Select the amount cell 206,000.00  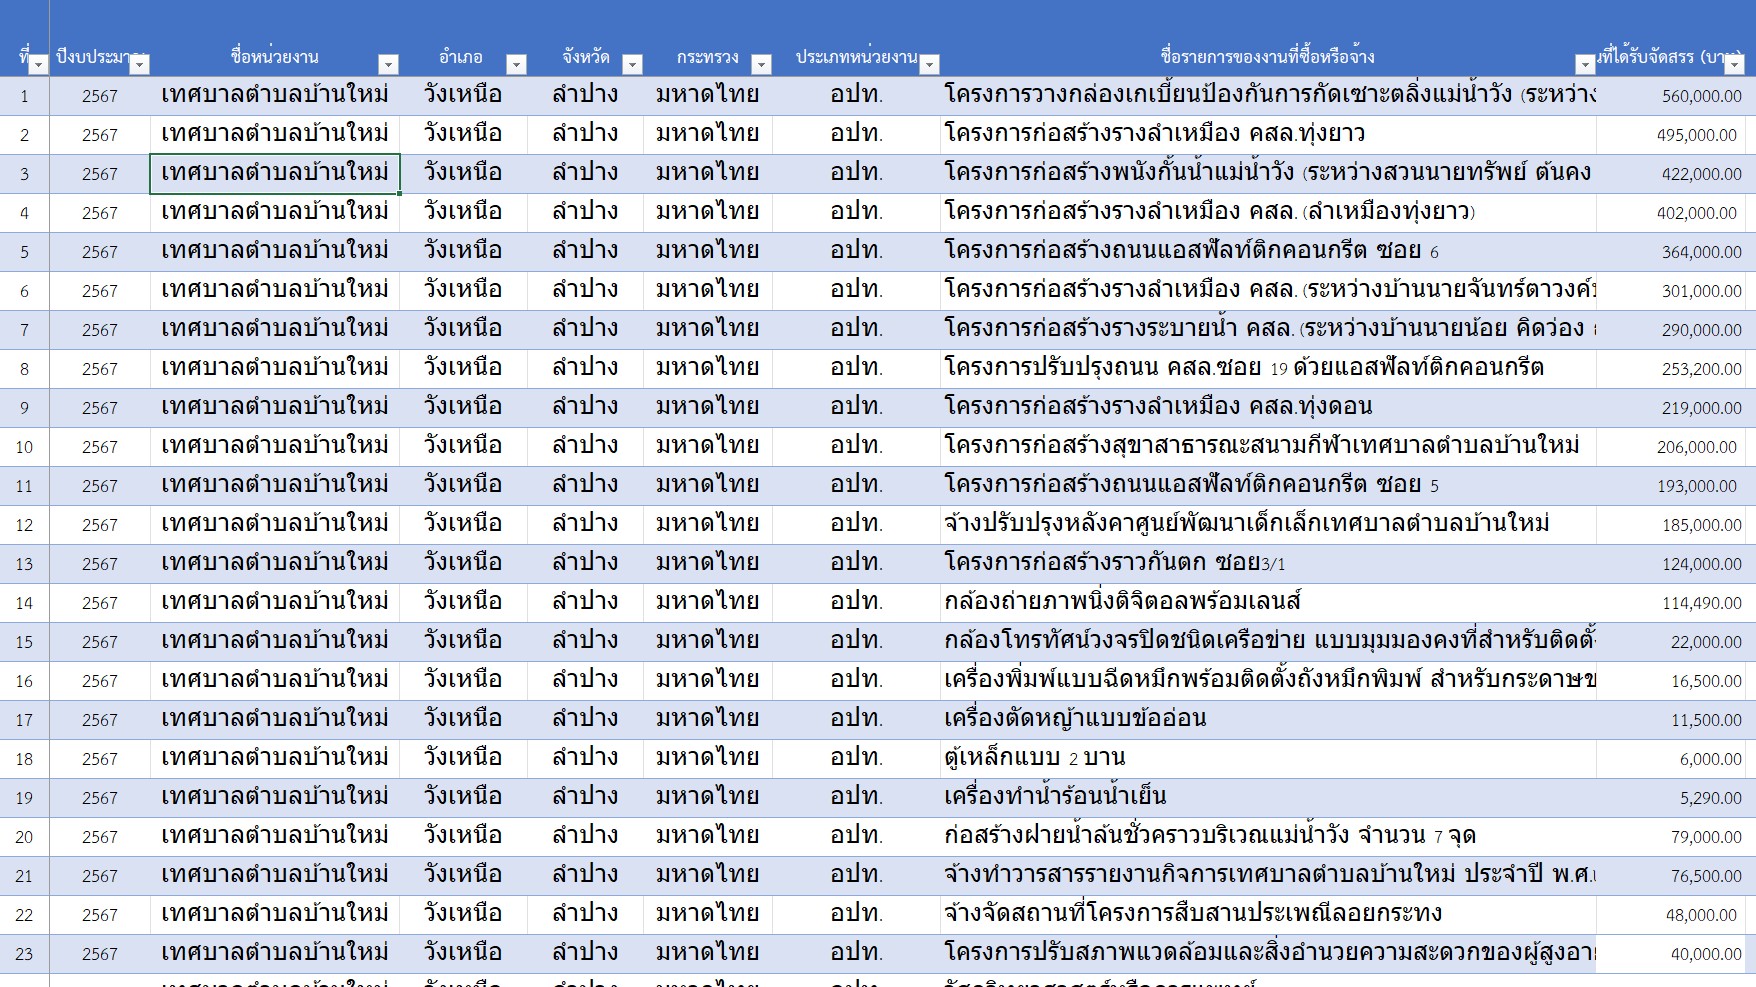click(1671, 447)
